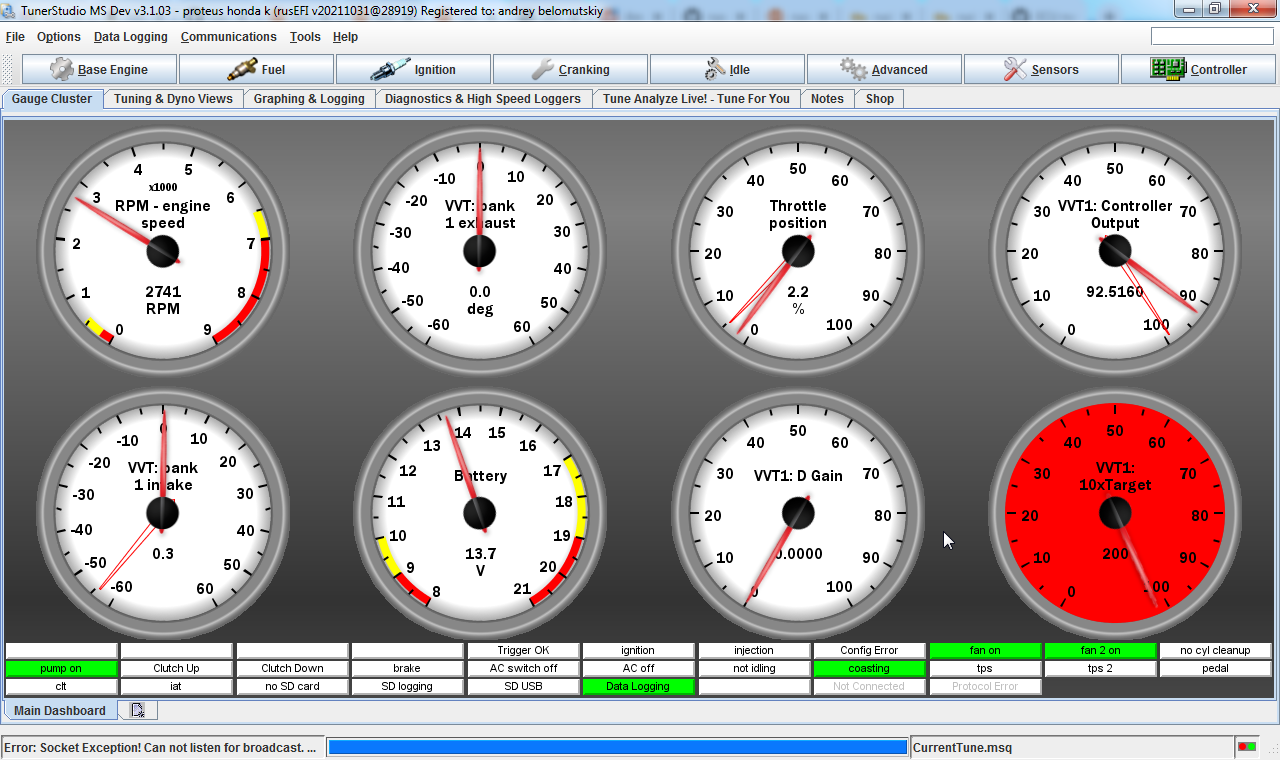Viewport: 1280px width, 760px height.
Task: Click the 'SD logging' indicator
Action: [407, 686]
